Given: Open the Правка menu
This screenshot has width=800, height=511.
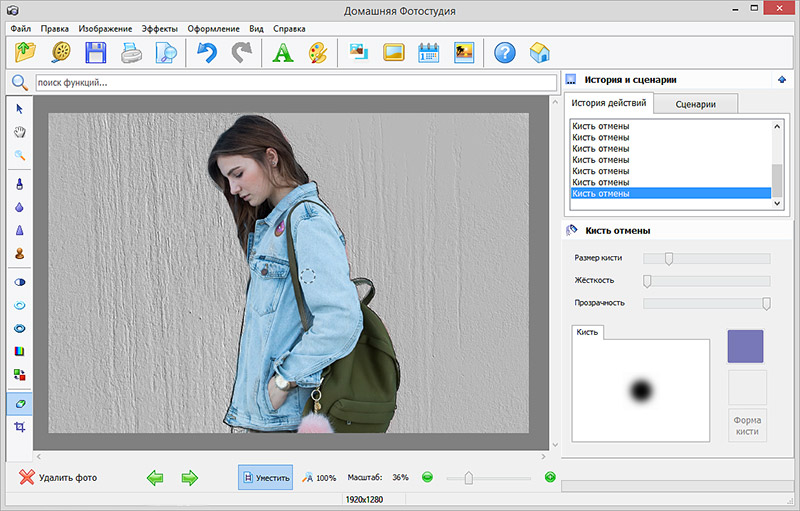Looking at the screenshot, I should 55,29.
